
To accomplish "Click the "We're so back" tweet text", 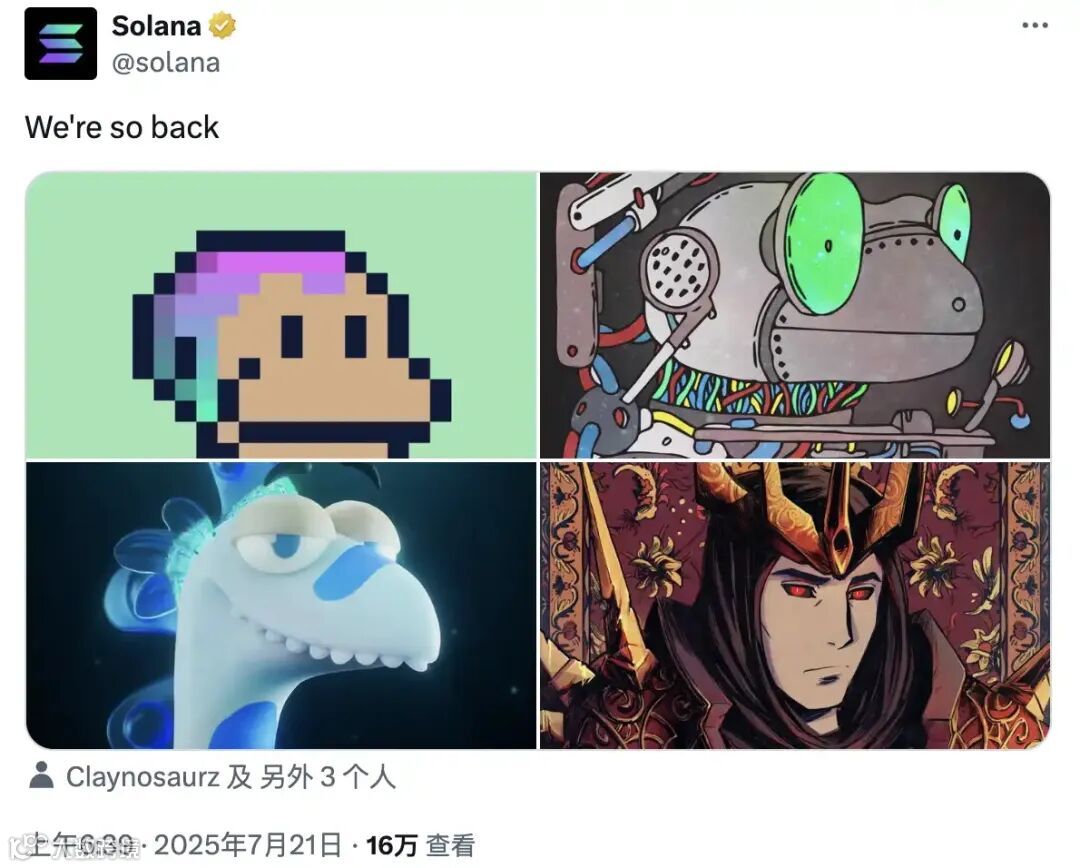I will 122,127.
